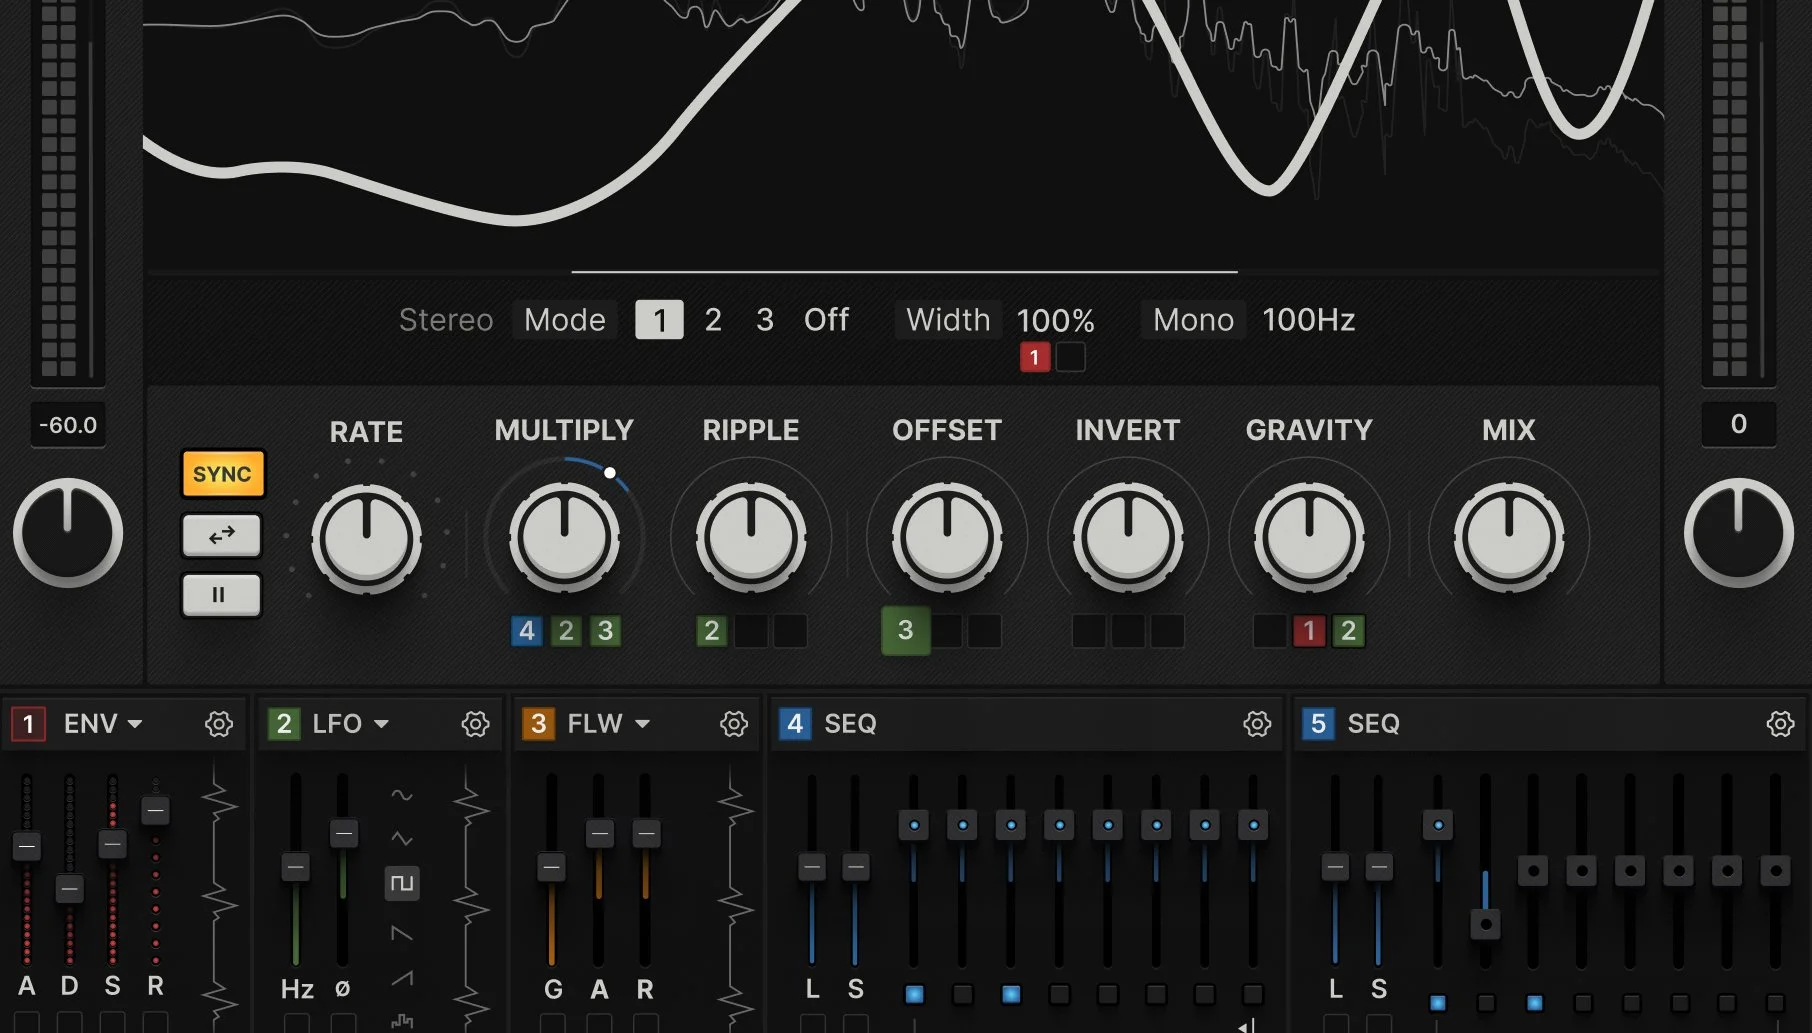Click the direction arrows button below SYNC

click(222, 535)
